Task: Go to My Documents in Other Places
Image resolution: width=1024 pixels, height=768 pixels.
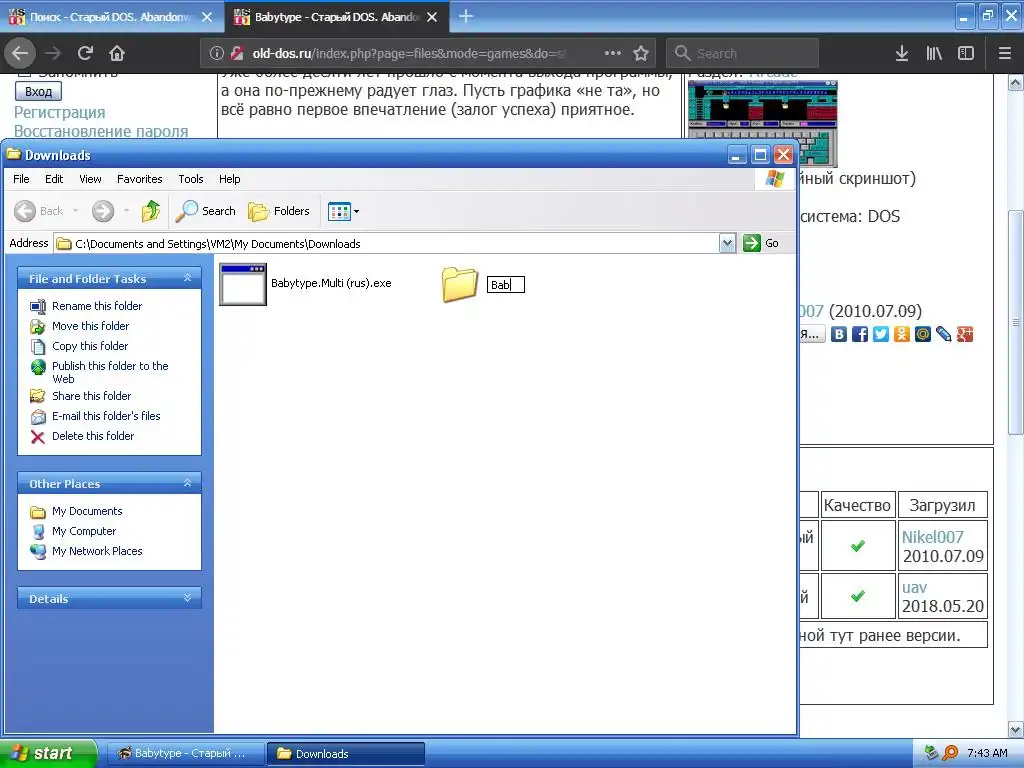Action: (x=87, y=511)
